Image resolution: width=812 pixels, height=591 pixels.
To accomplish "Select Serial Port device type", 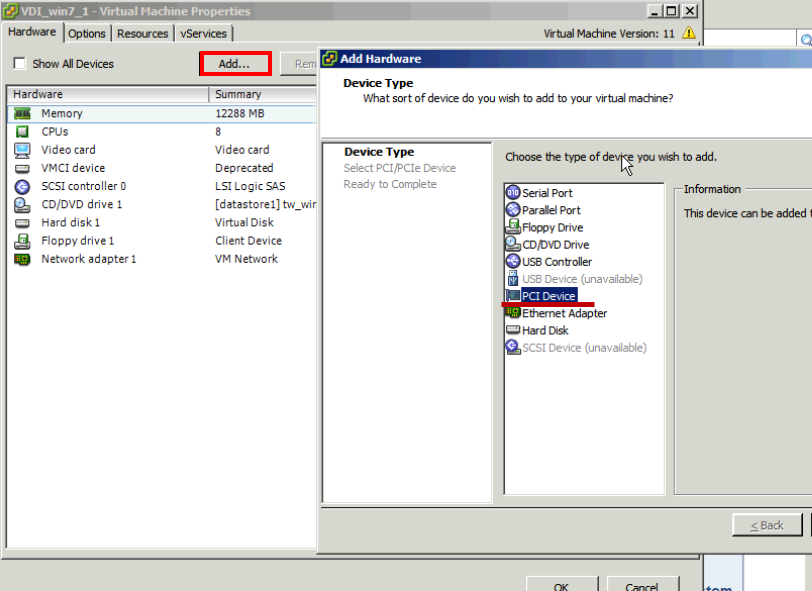I will tap(548, 192).
